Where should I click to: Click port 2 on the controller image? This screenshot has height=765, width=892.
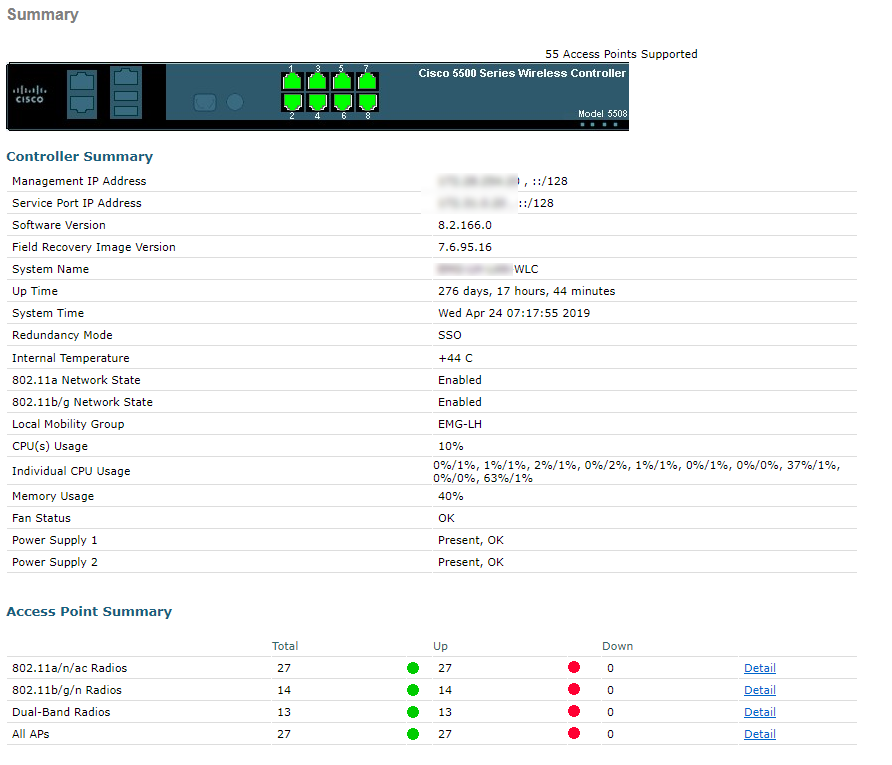tap(292, 102)
